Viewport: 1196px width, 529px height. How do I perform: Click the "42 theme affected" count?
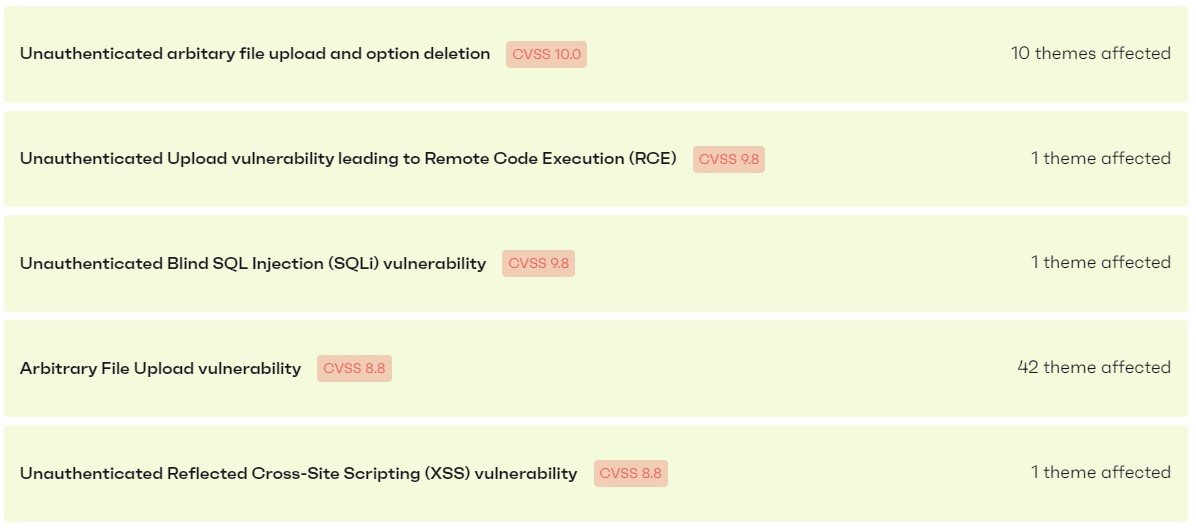[1094, 368]
